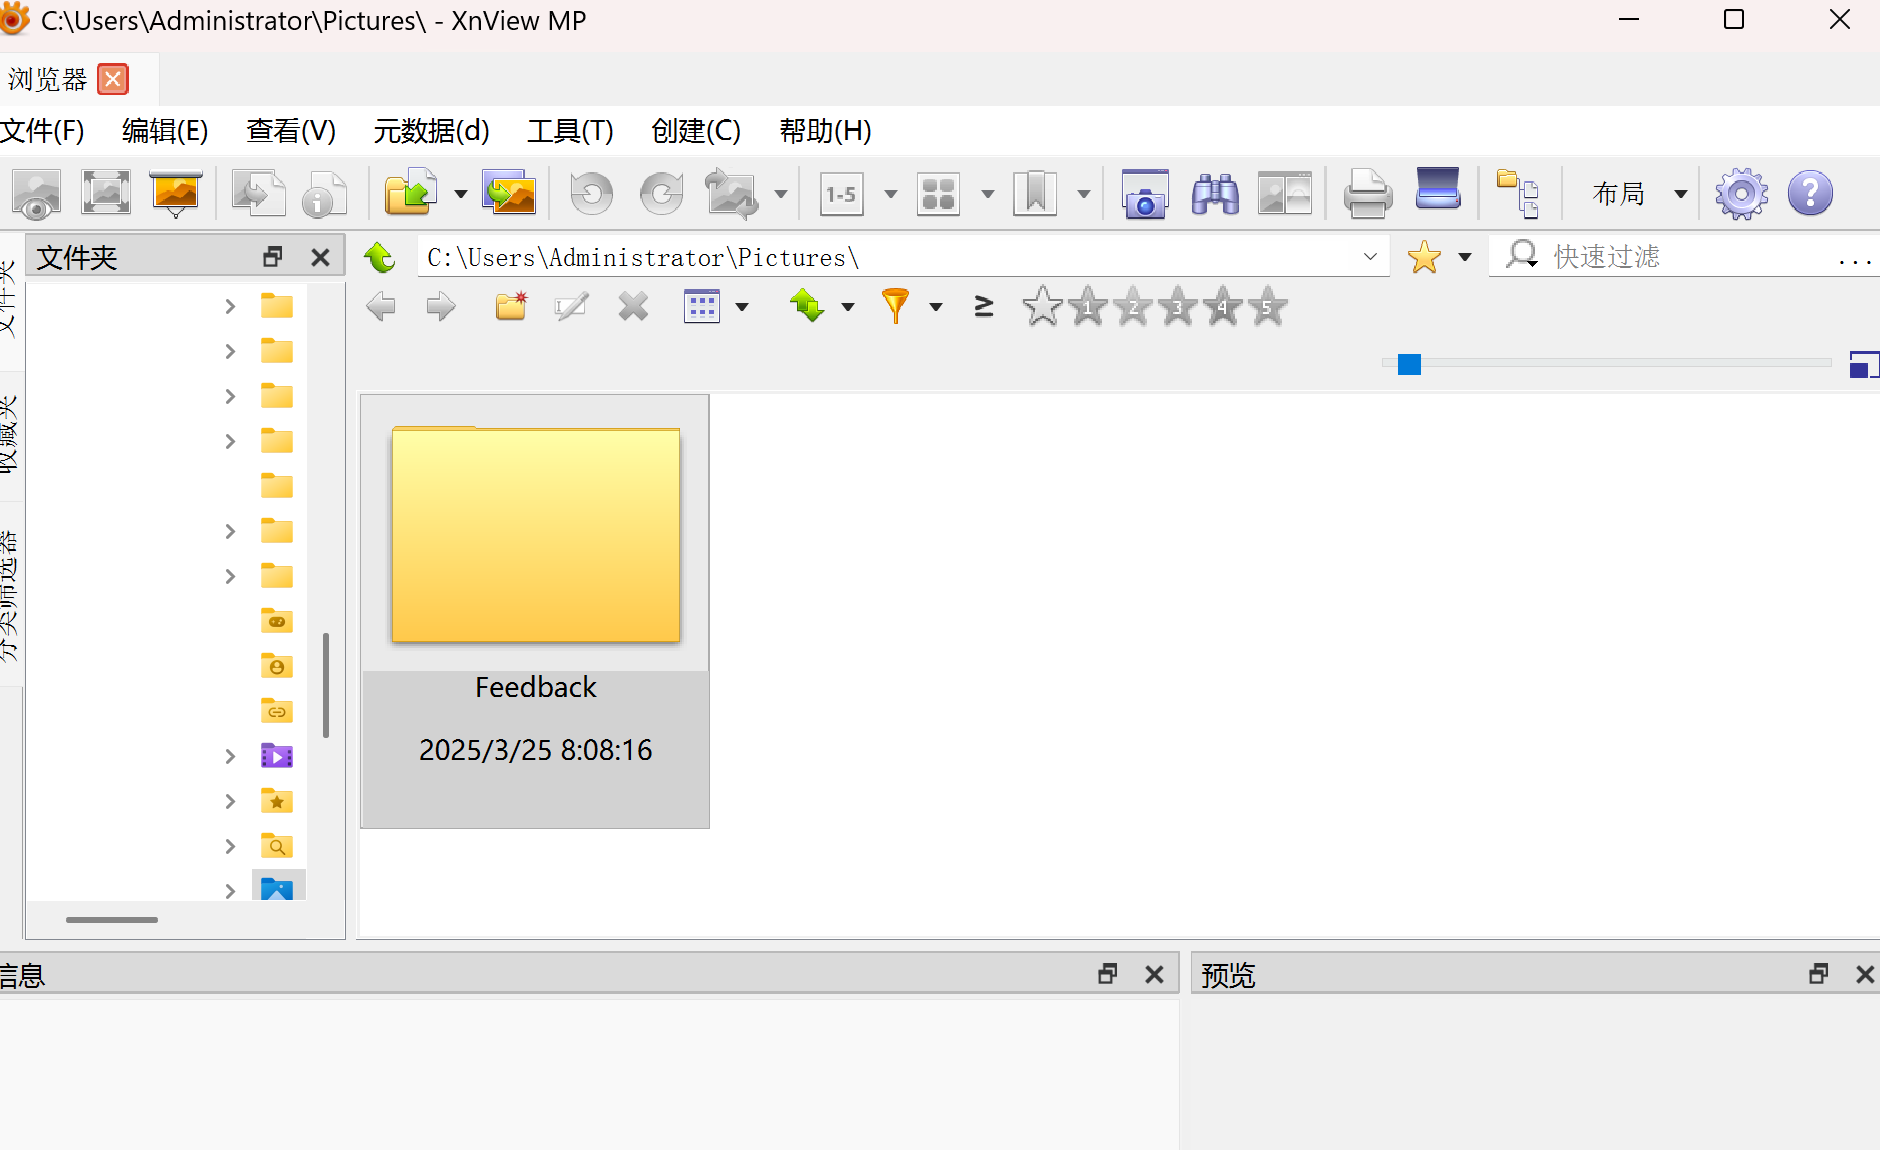Click the funnel filter icon
1880x1150 pixels.
(x=895, y=306)
